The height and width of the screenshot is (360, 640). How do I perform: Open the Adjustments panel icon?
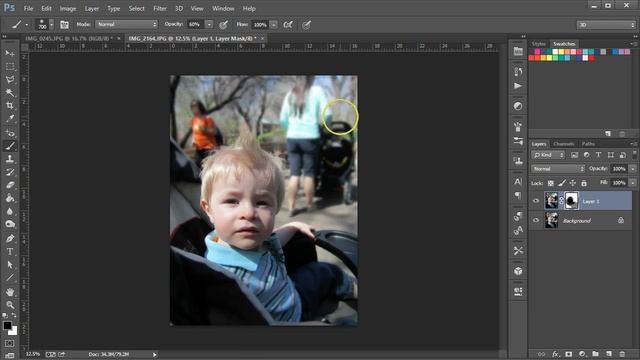[518, 106]
